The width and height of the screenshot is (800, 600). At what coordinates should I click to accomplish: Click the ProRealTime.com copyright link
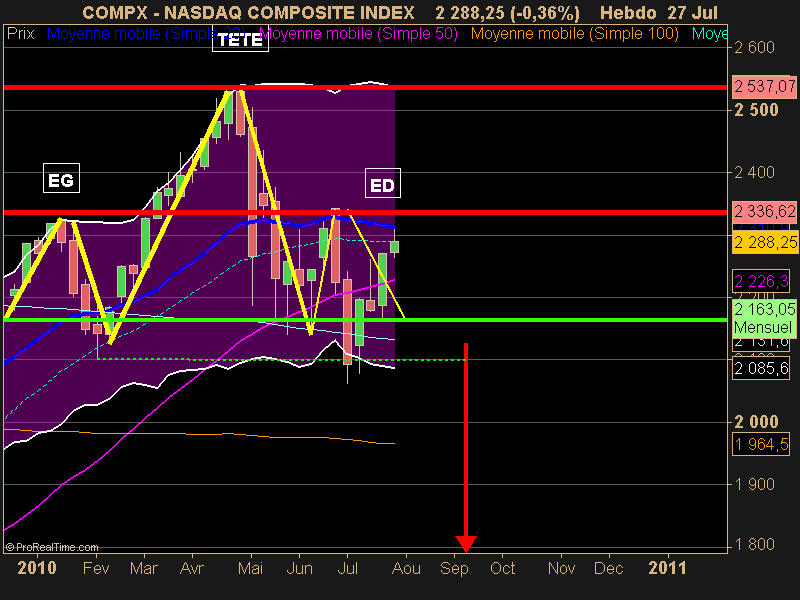point(52,547)
